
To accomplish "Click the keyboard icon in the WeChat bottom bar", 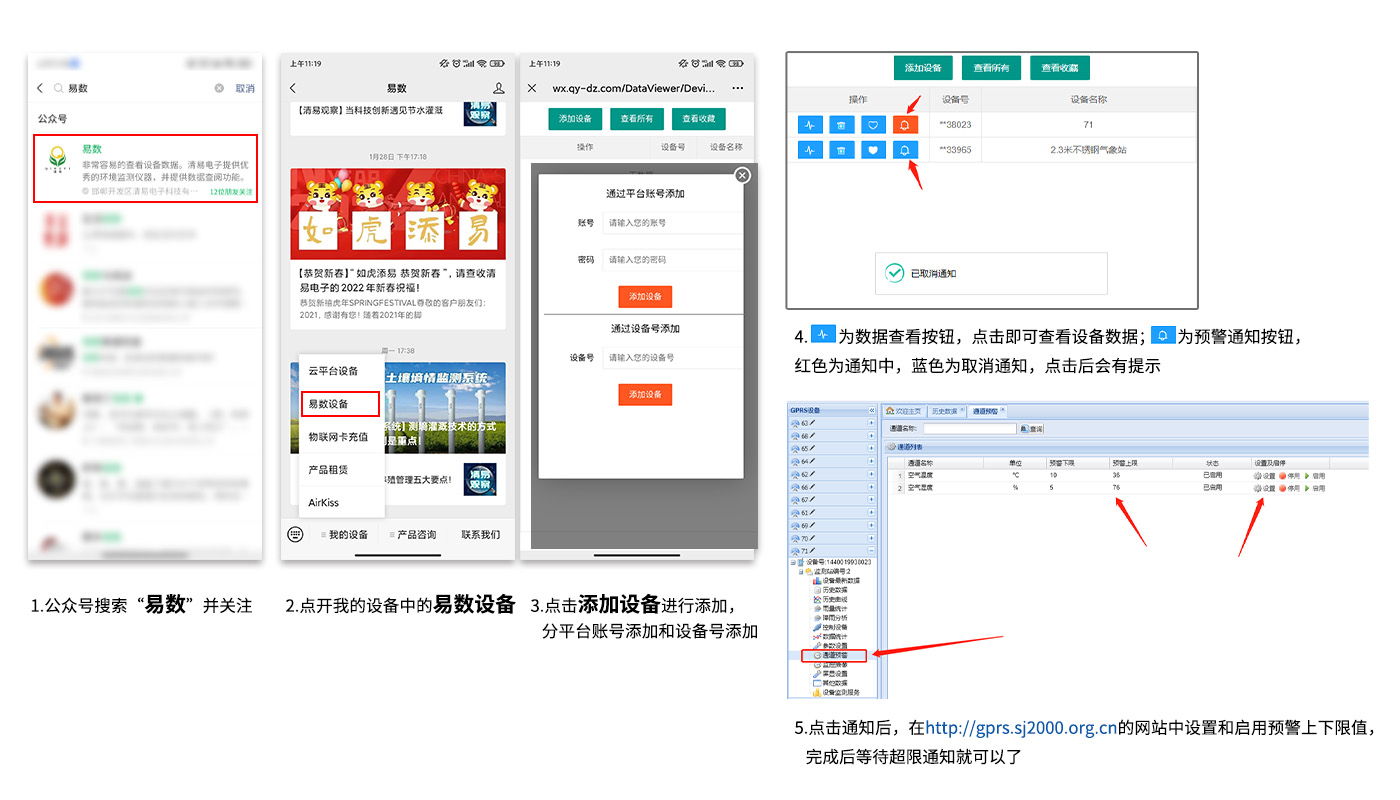I will (x=295, y=534).
